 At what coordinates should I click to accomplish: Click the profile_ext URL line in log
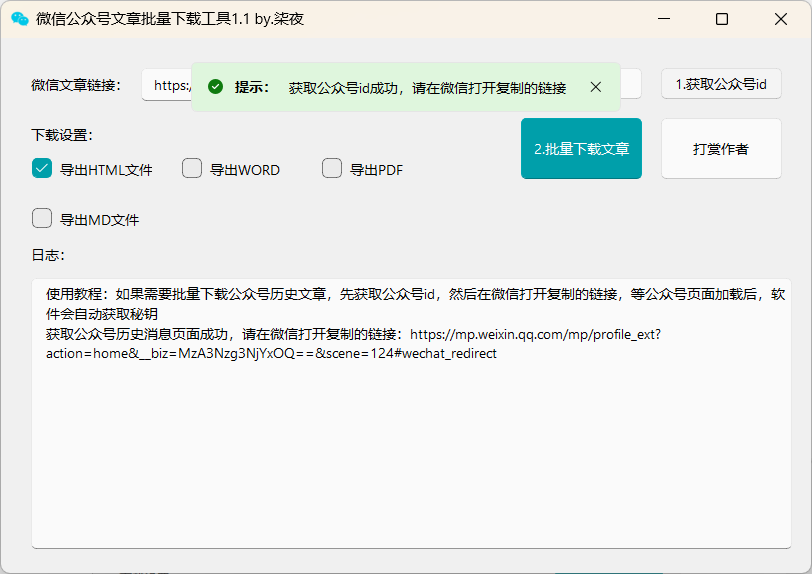tap(353, 334)
